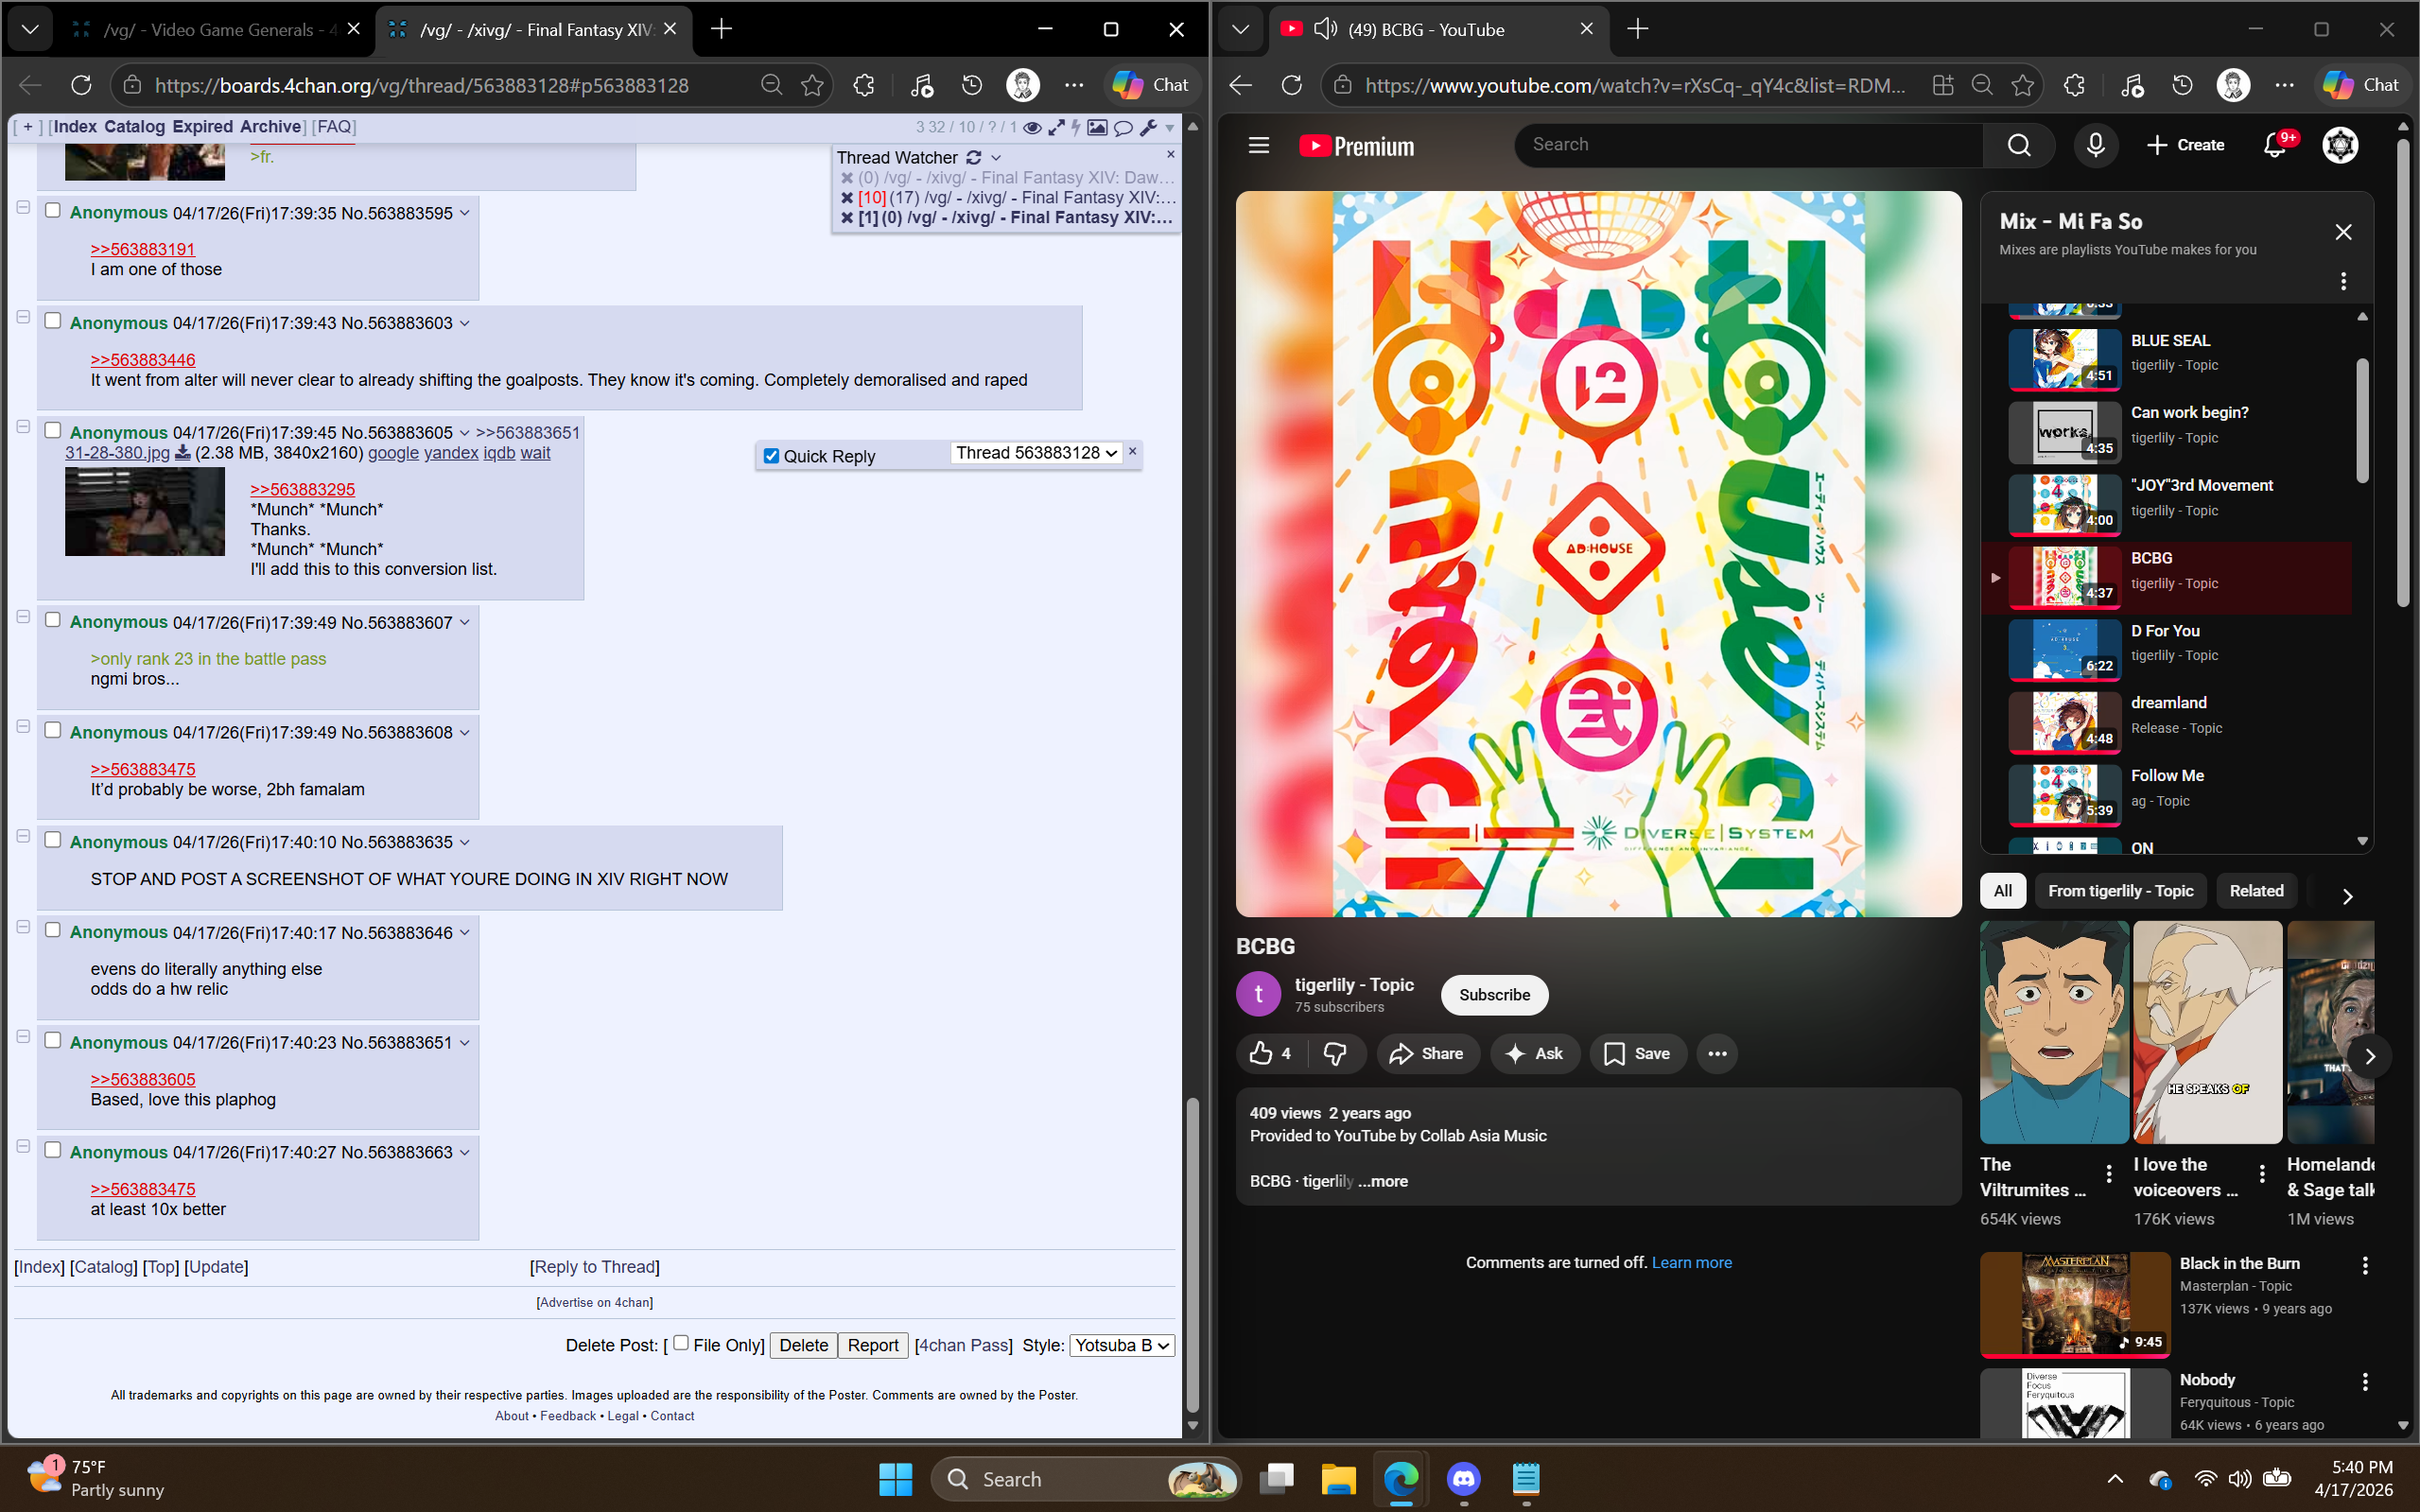Click the YouTube voice search microphone icon
Image resolution: width=2420 pixels, height=1512 pixels.
pos(2095,145)
